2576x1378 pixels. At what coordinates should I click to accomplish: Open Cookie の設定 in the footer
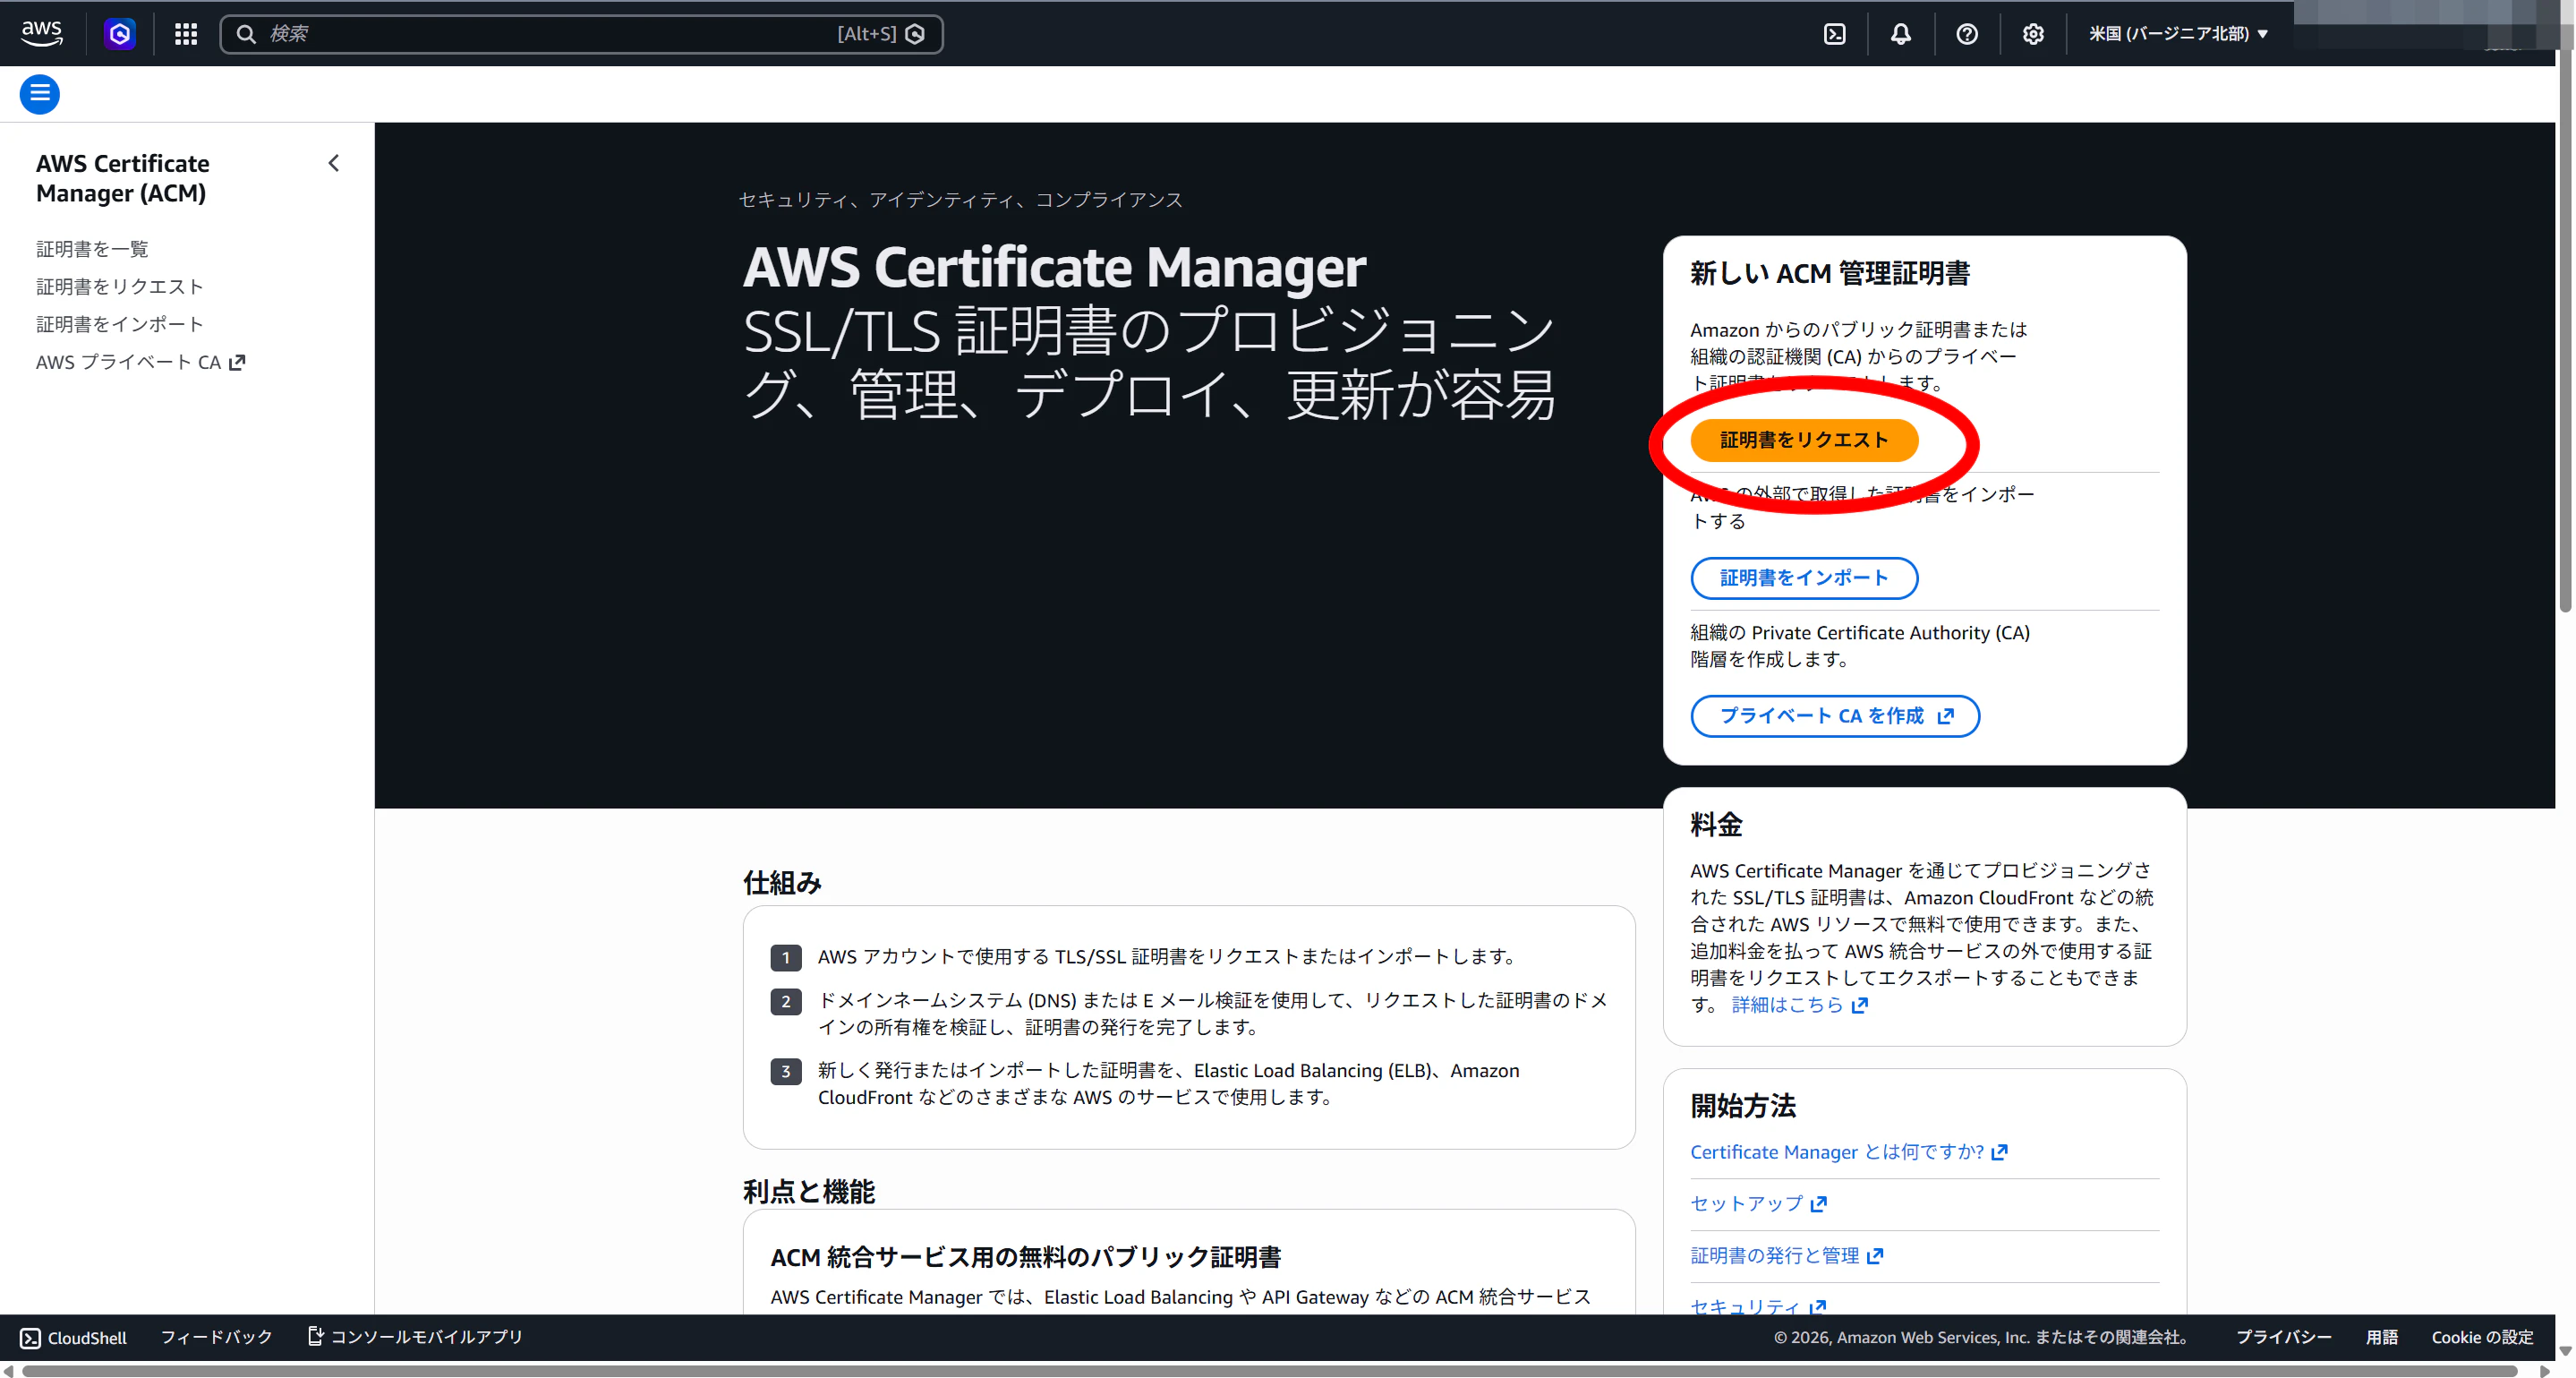pyautogui.click(x=2482, y=1337)
